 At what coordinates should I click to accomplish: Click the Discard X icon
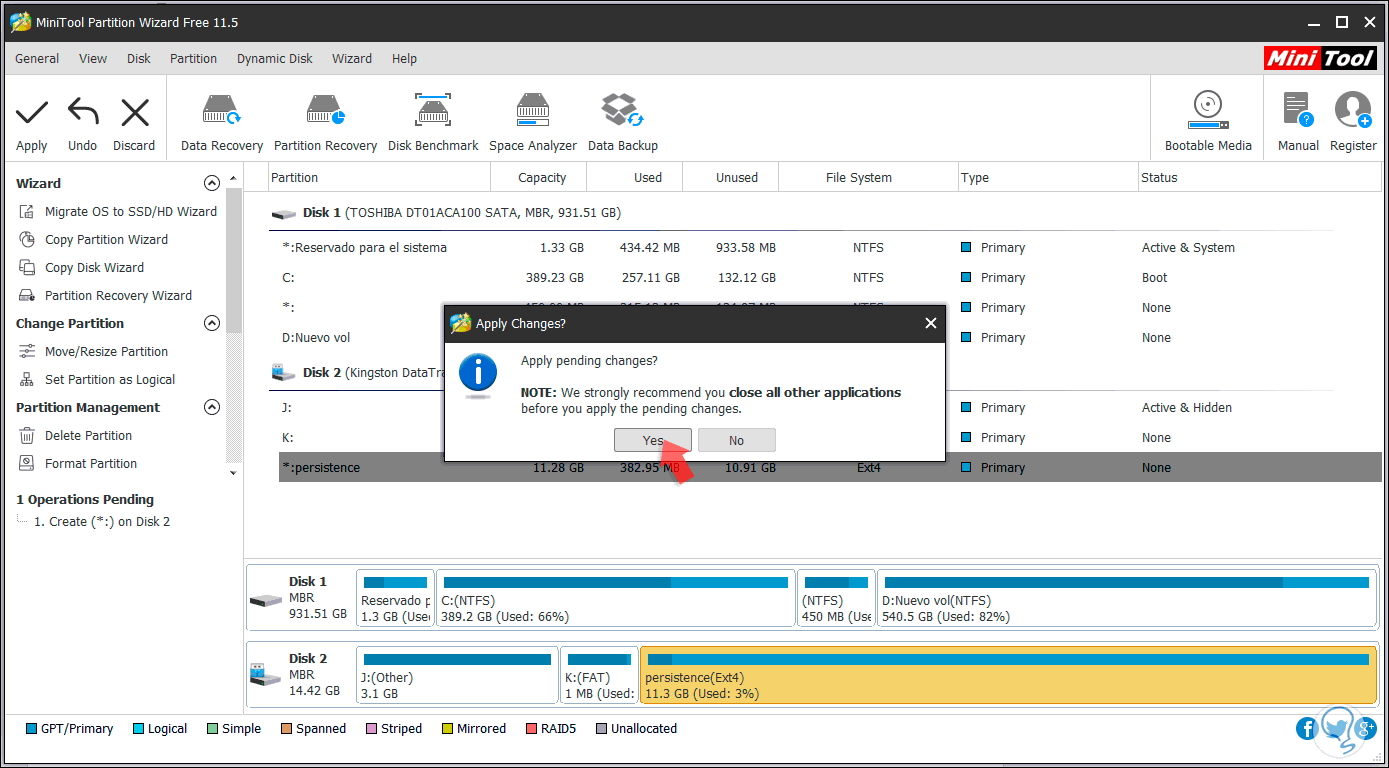(x=134, y=112)
